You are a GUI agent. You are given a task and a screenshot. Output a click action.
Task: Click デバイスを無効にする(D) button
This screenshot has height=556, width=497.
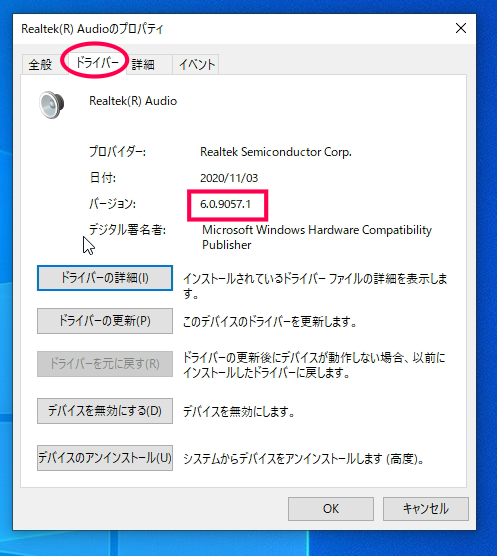tap(105, 411)
